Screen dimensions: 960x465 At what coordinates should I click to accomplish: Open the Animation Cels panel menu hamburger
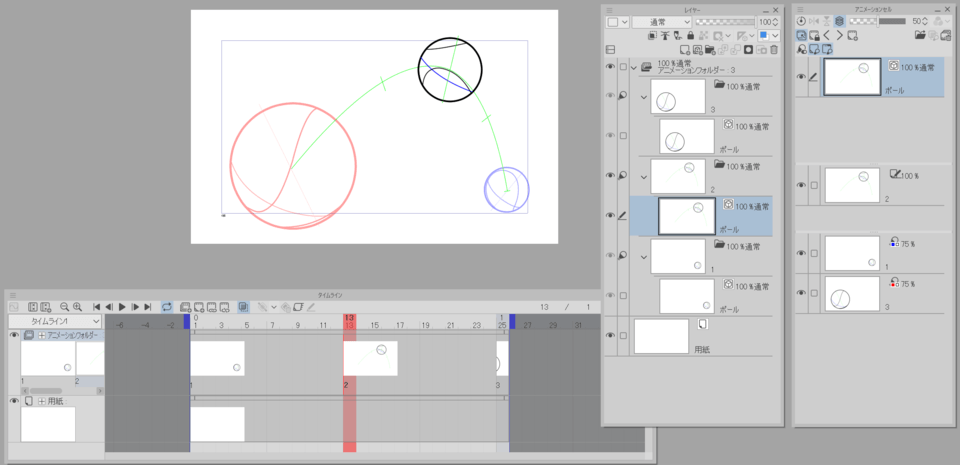coord(800,10)
